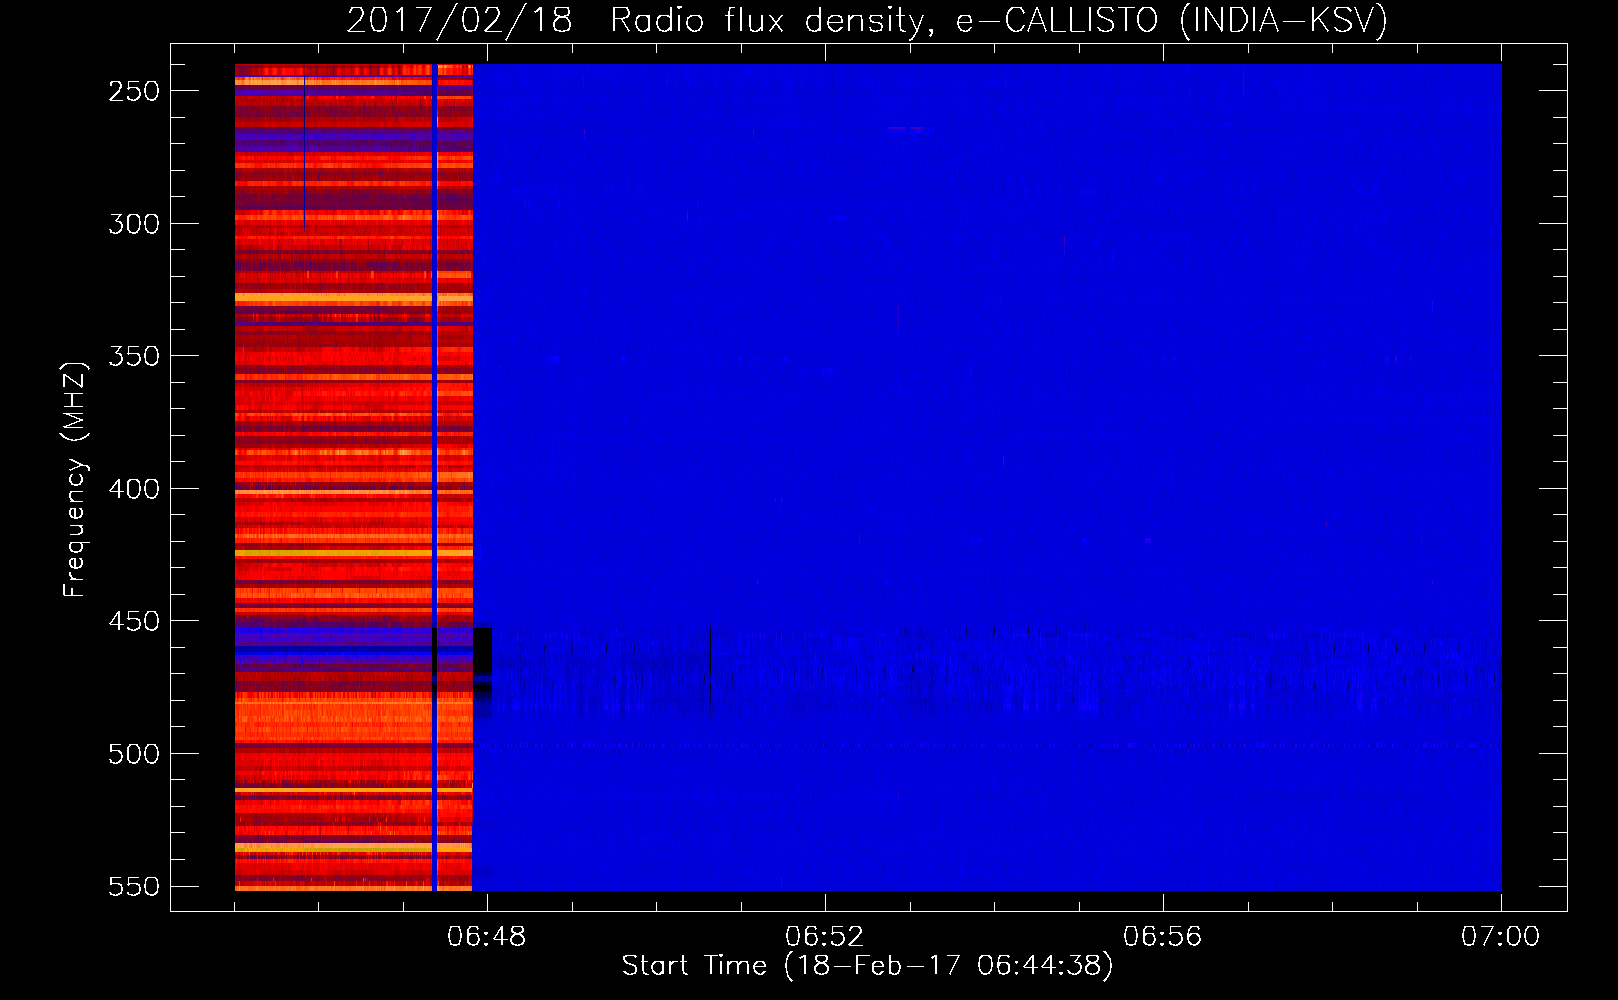Click the 550 frequency tick label

tap(134, 886)
